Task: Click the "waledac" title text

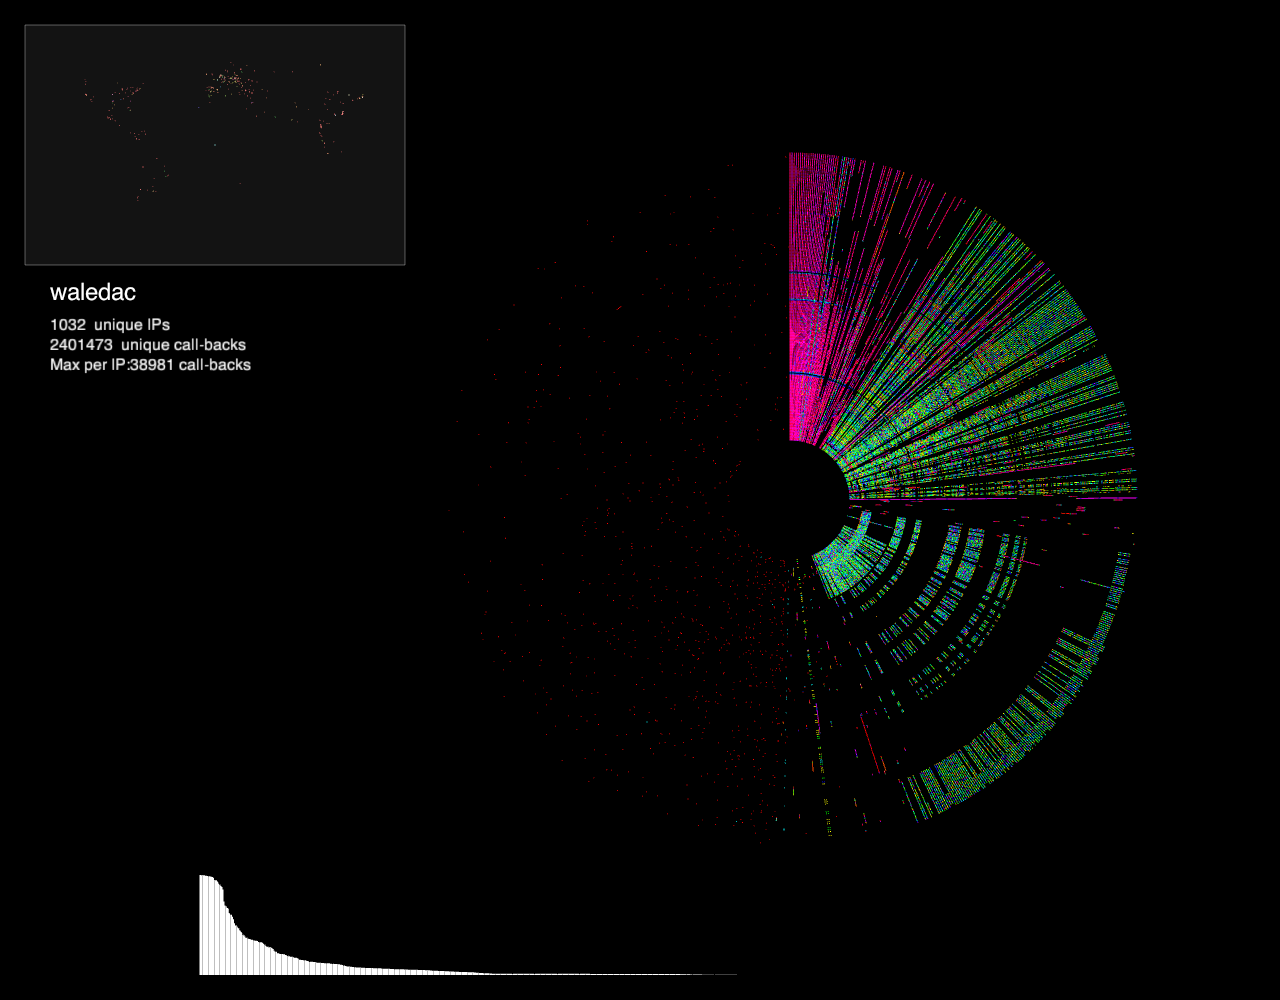Action: (x=93, y=293)
